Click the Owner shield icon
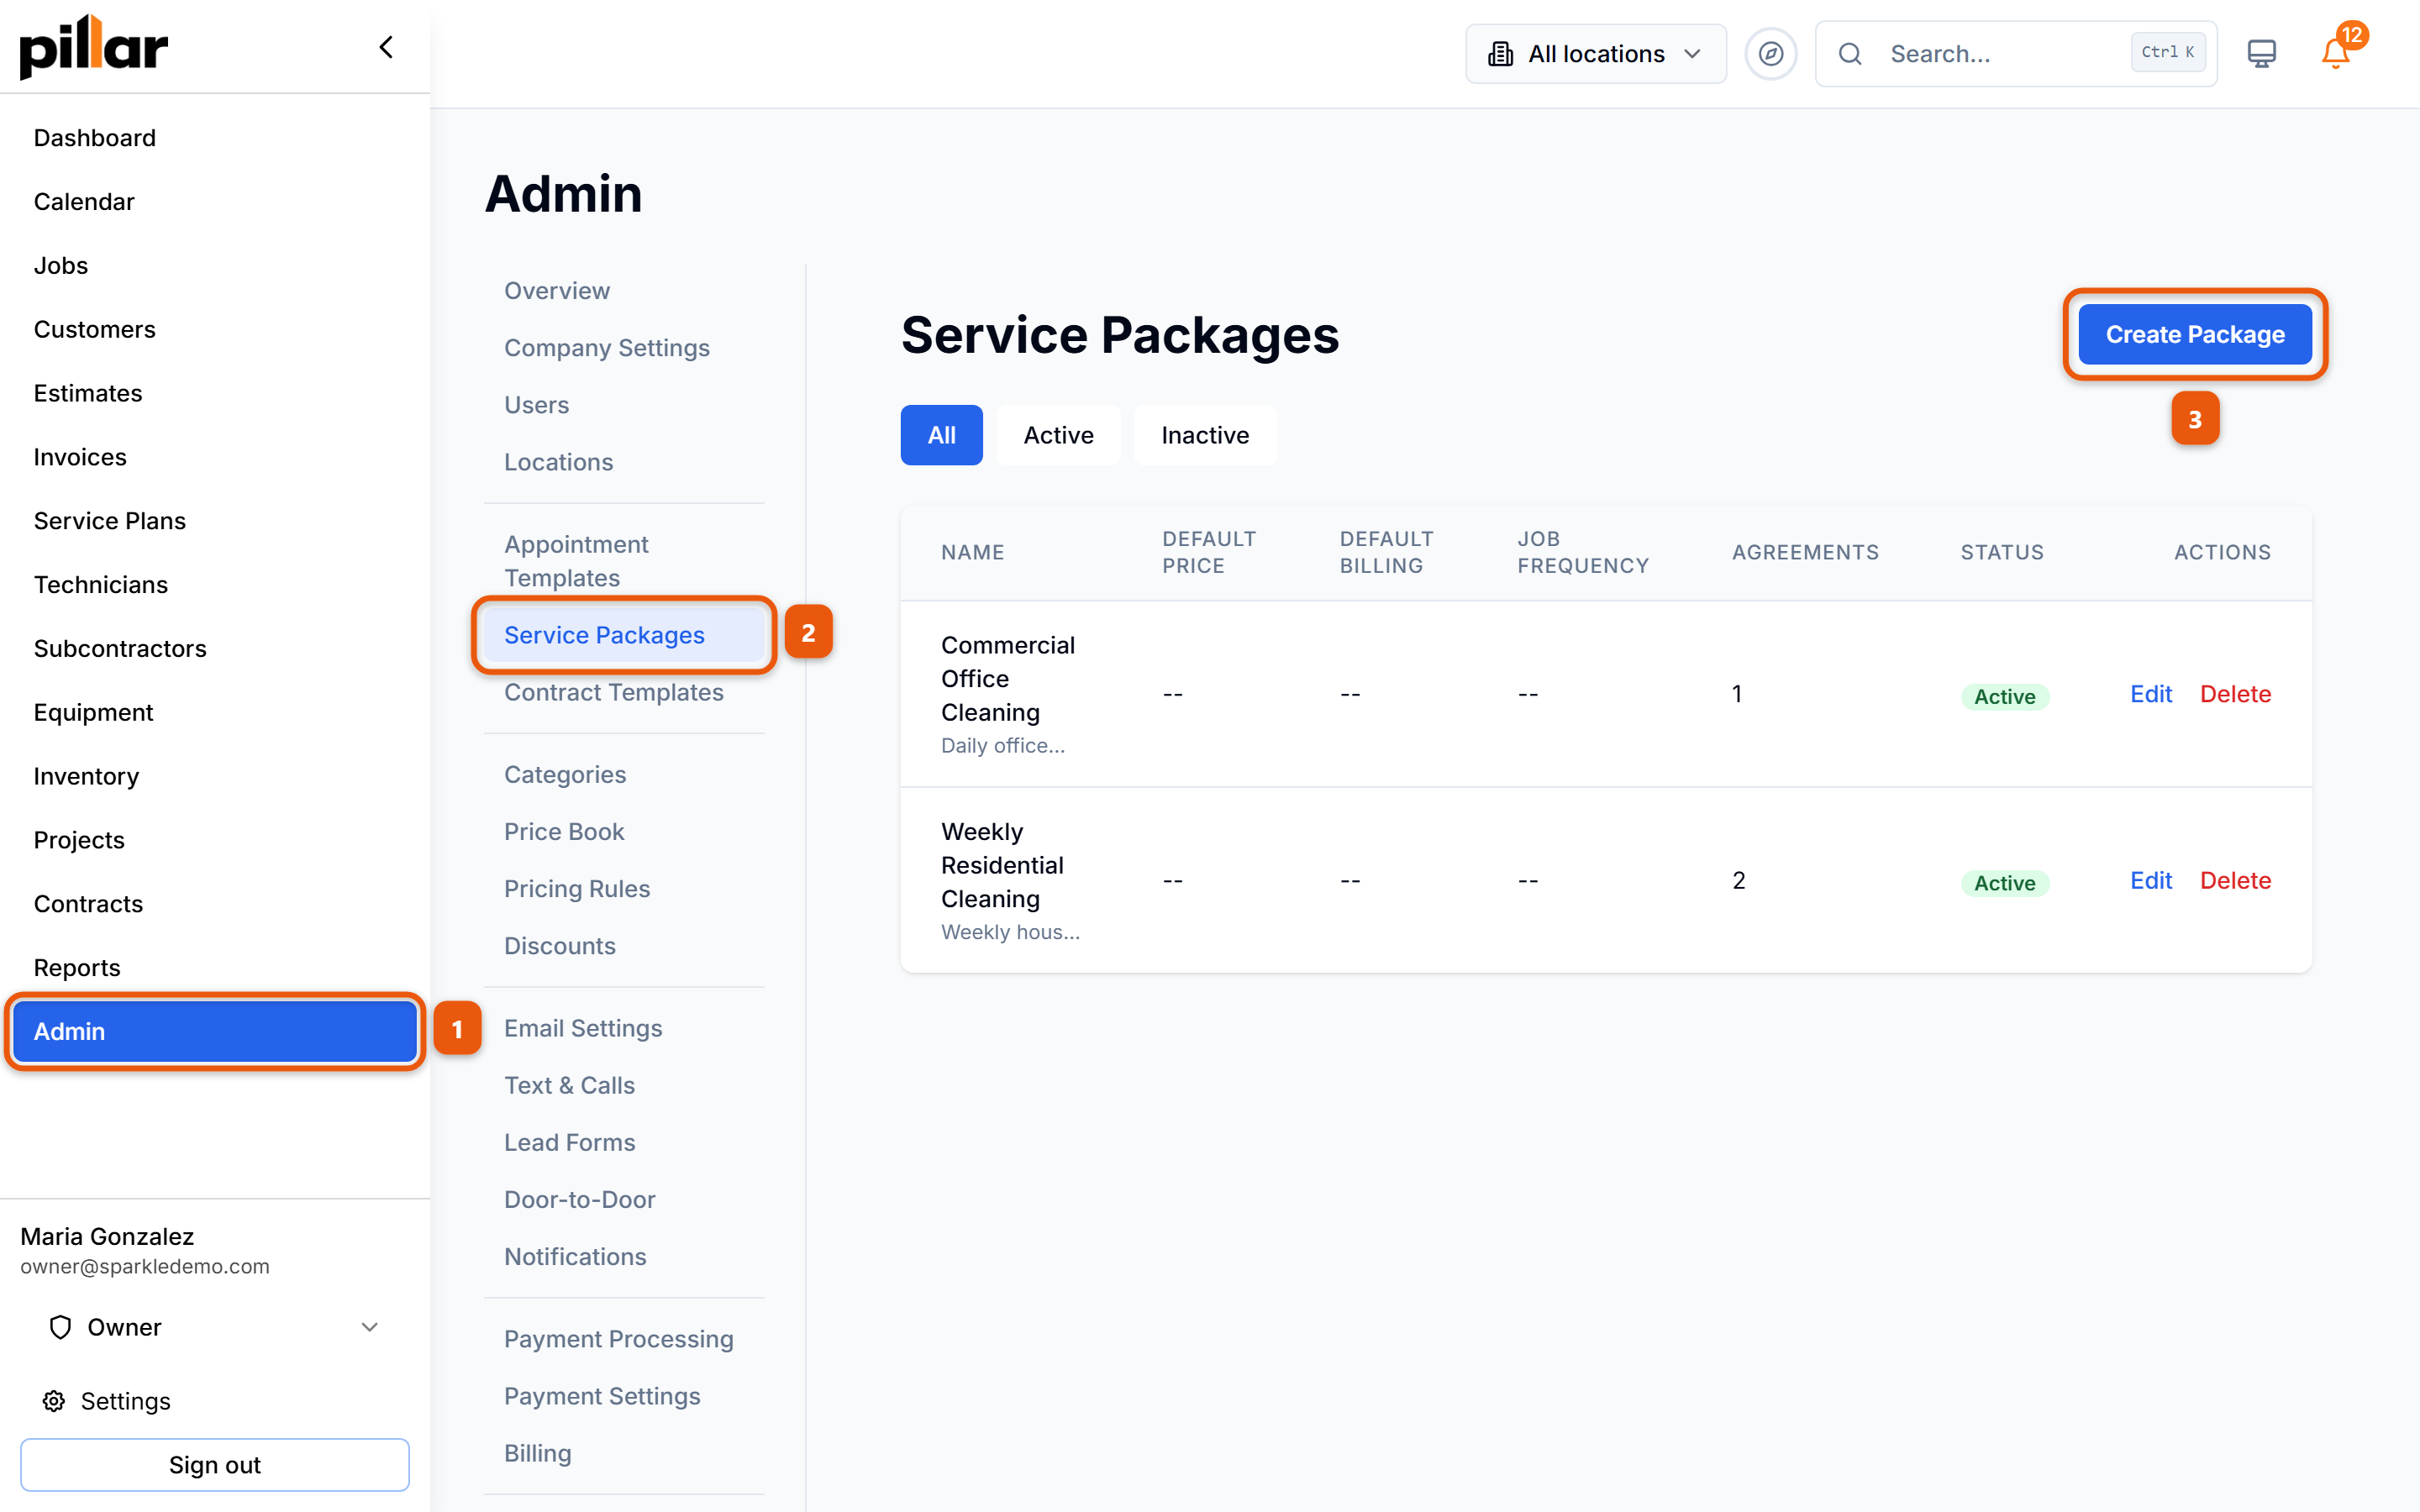2420x1512 pixels. pos(60,1327)
